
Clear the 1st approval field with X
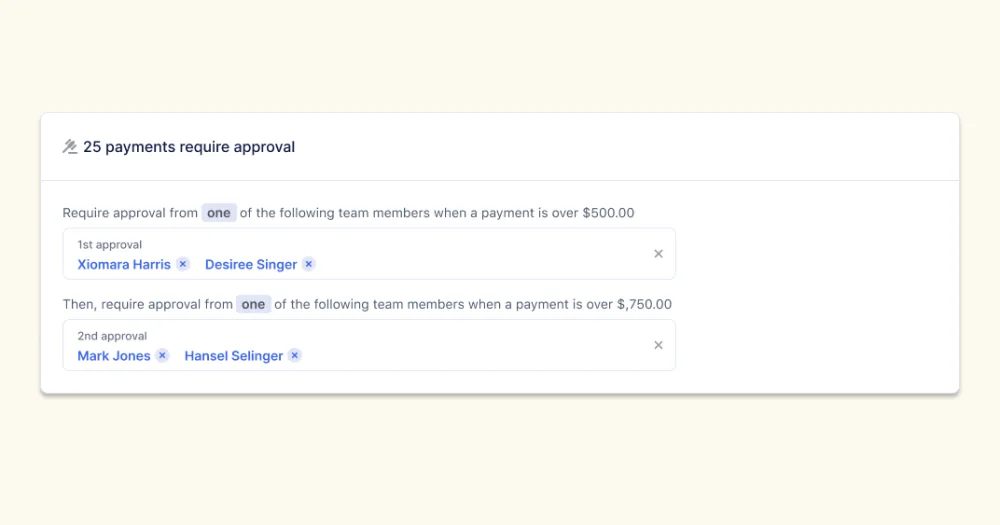(x=658, y=254)
